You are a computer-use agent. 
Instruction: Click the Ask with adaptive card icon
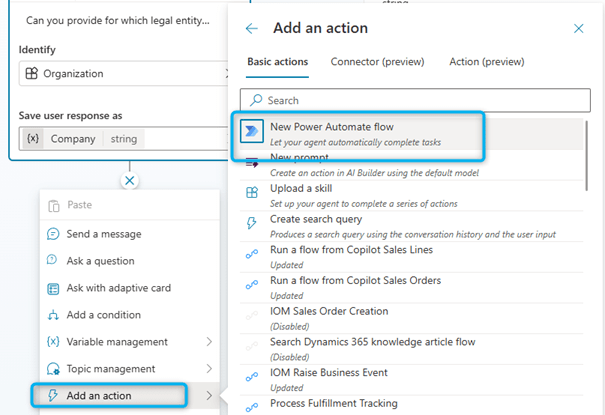53,288
